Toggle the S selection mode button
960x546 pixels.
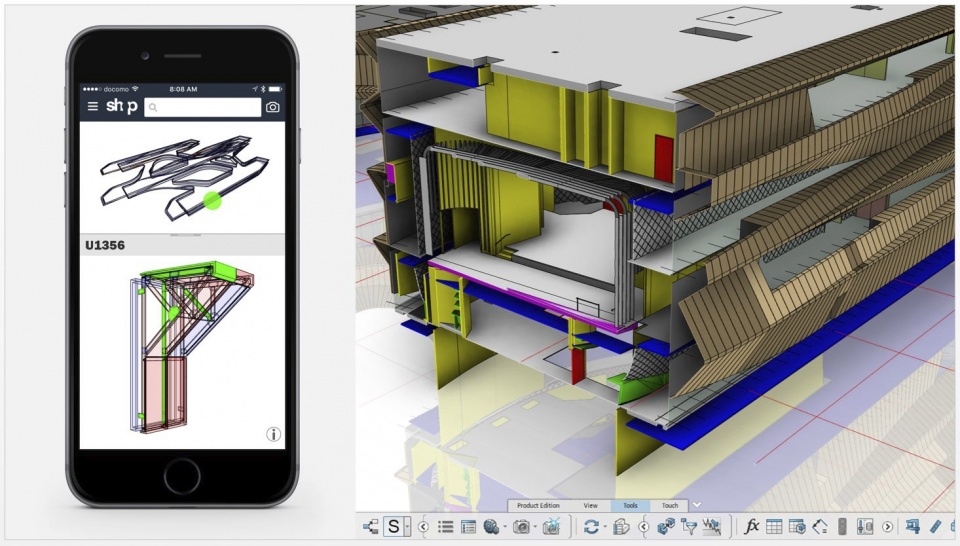[394, 526]
